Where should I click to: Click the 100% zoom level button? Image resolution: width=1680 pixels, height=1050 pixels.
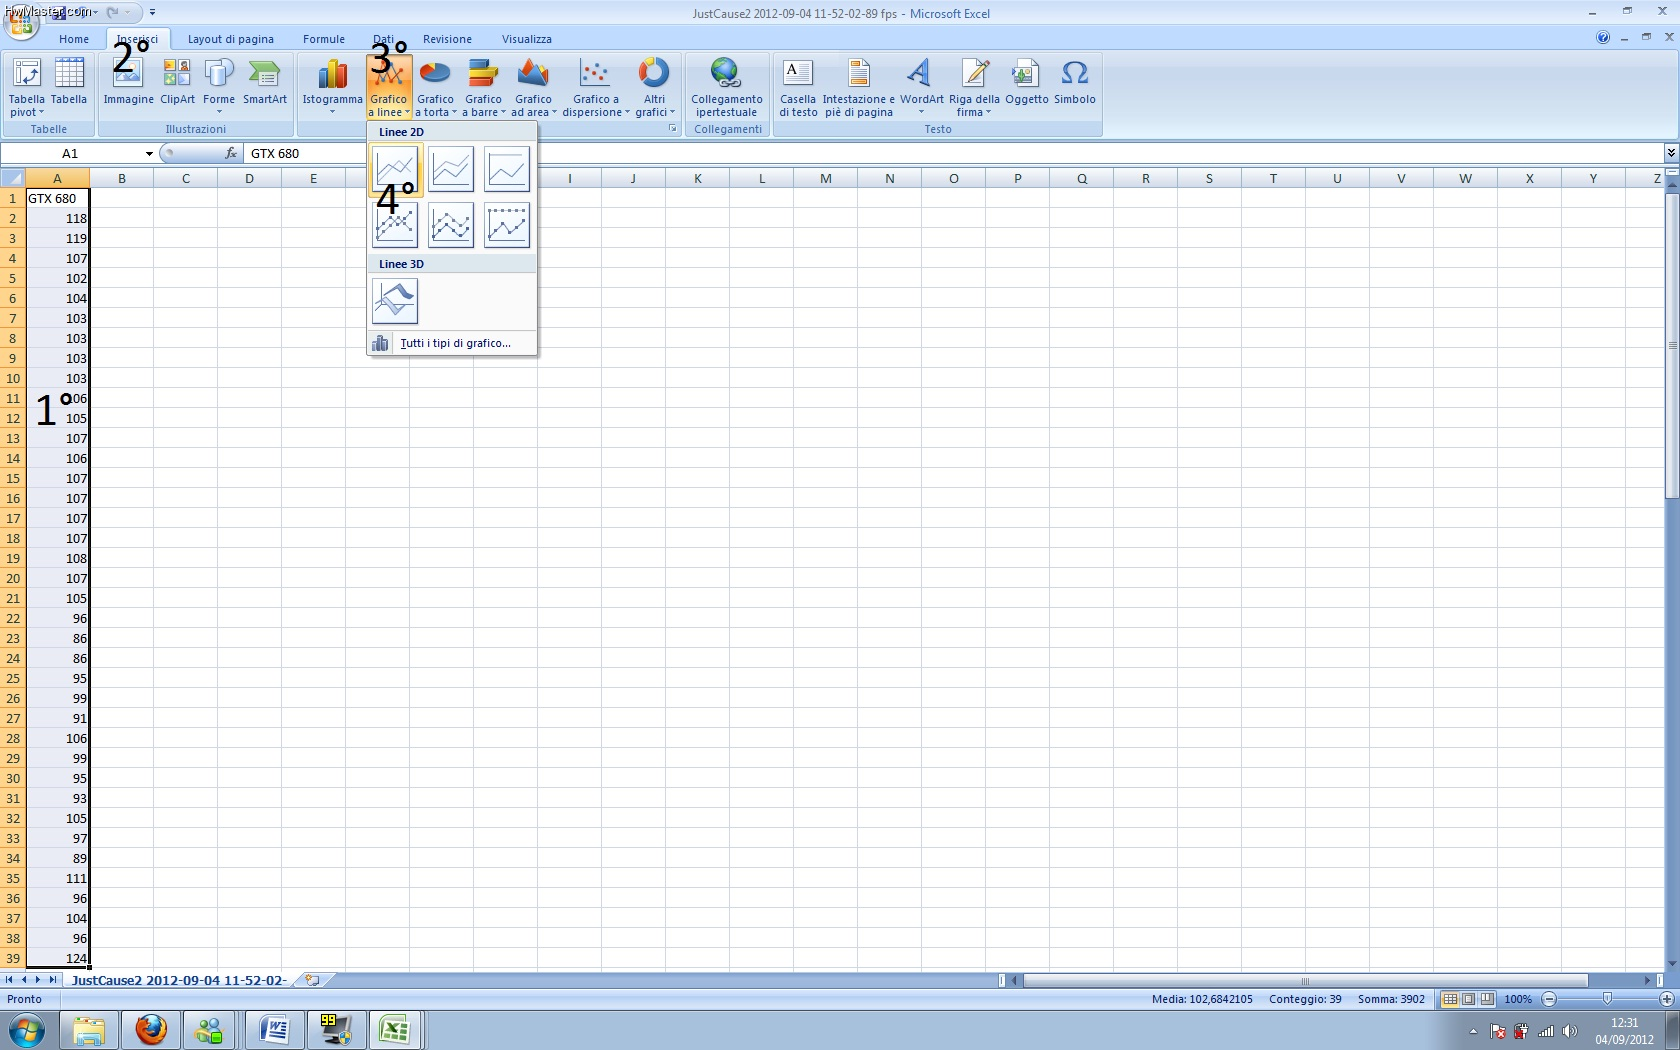tap(1518, 999)
